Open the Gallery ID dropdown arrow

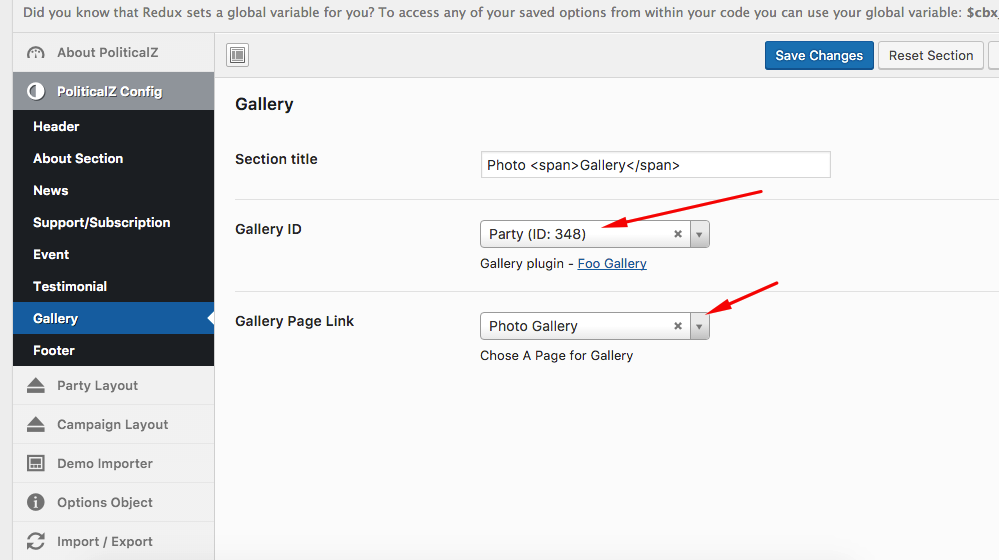click(x=700, y=234)
